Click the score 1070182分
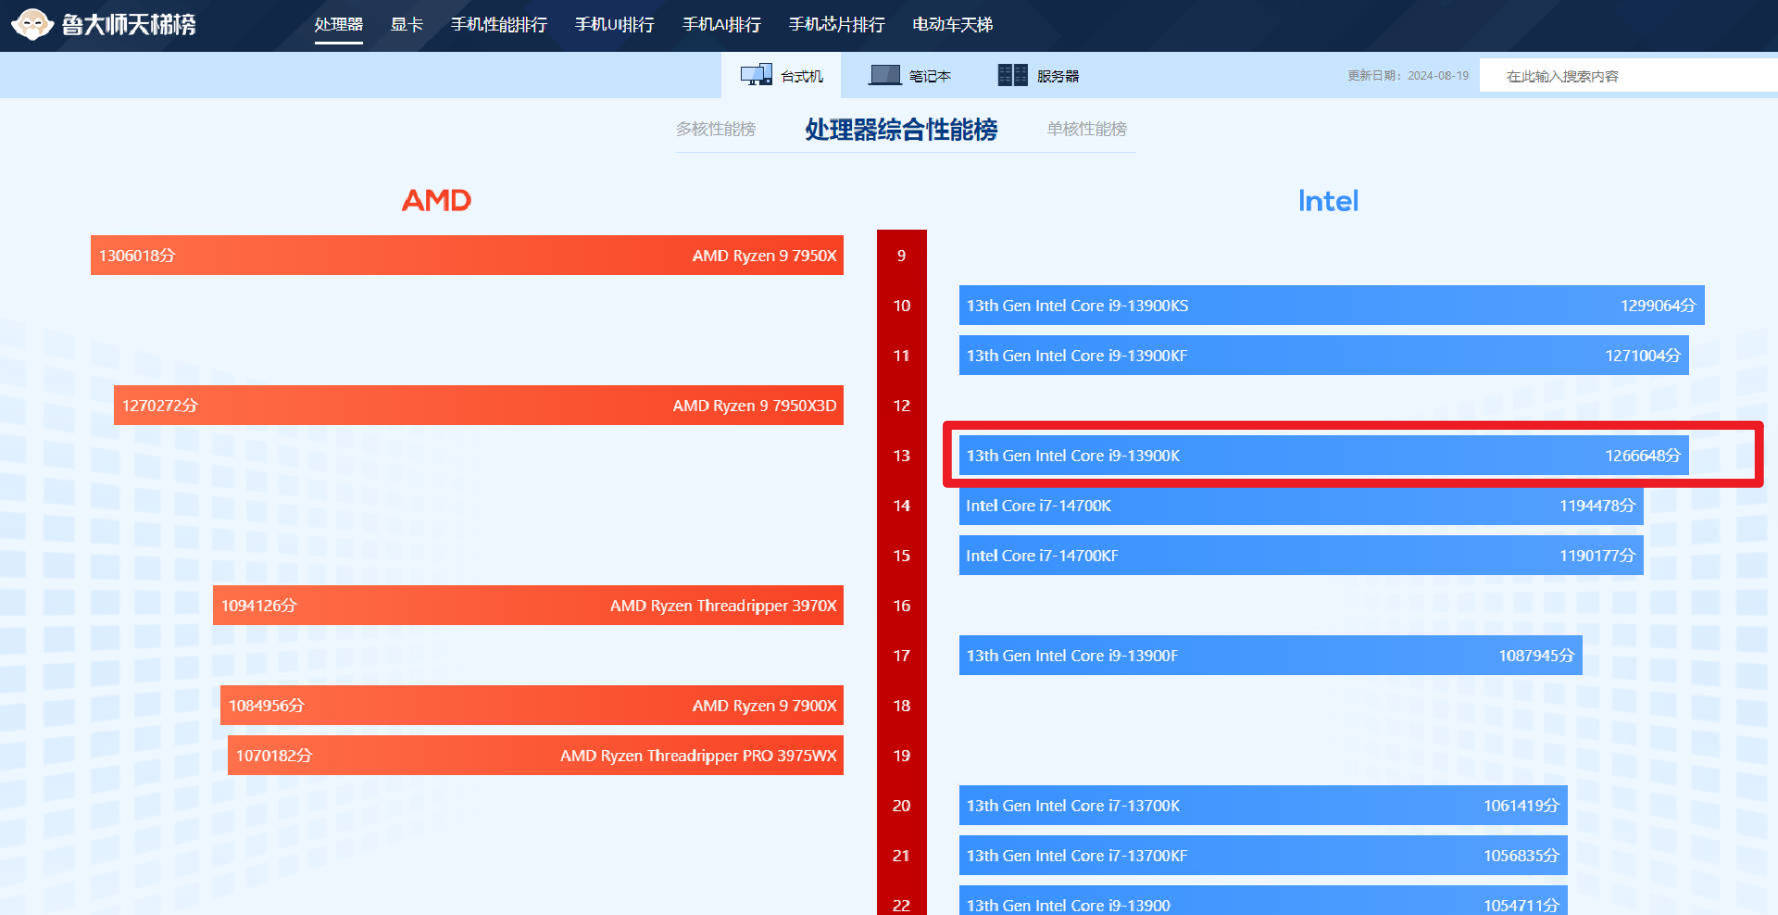The image size is (1778, 915). [x=274, y=755]
